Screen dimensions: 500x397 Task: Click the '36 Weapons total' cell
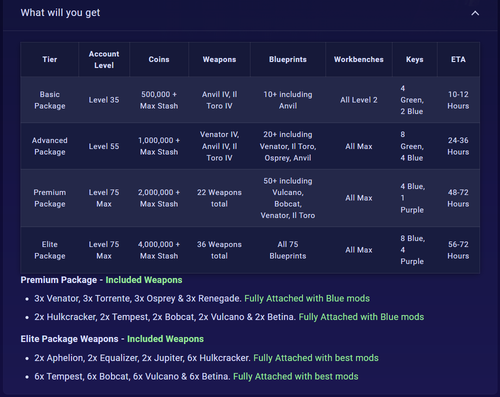point(219,250)
